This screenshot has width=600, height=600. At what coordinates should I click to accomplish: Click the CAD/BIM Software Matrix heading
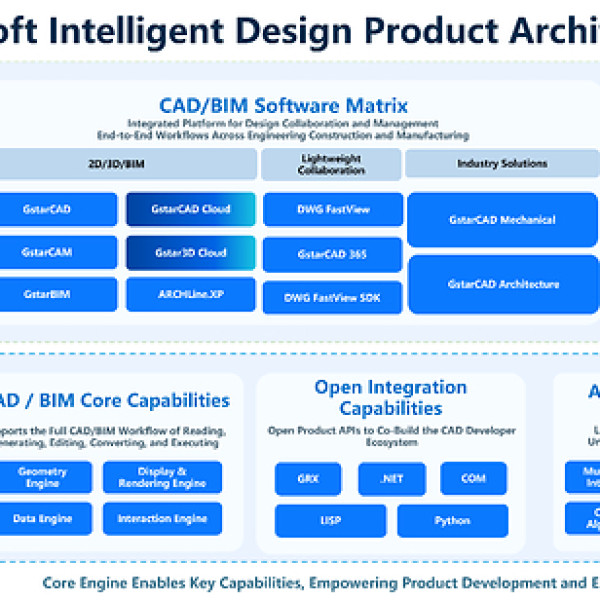284,106
